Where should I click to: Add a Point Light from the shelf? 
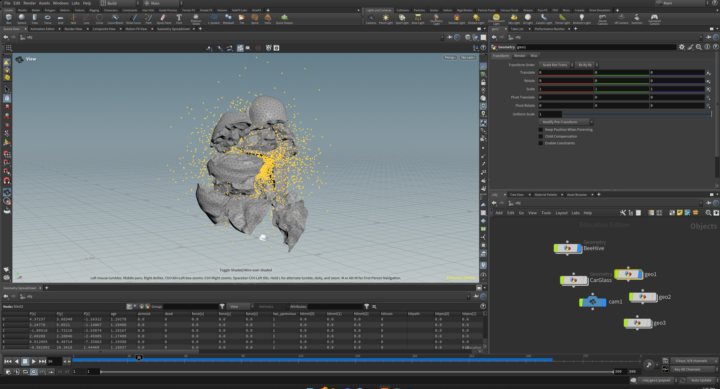click(386, 19)
